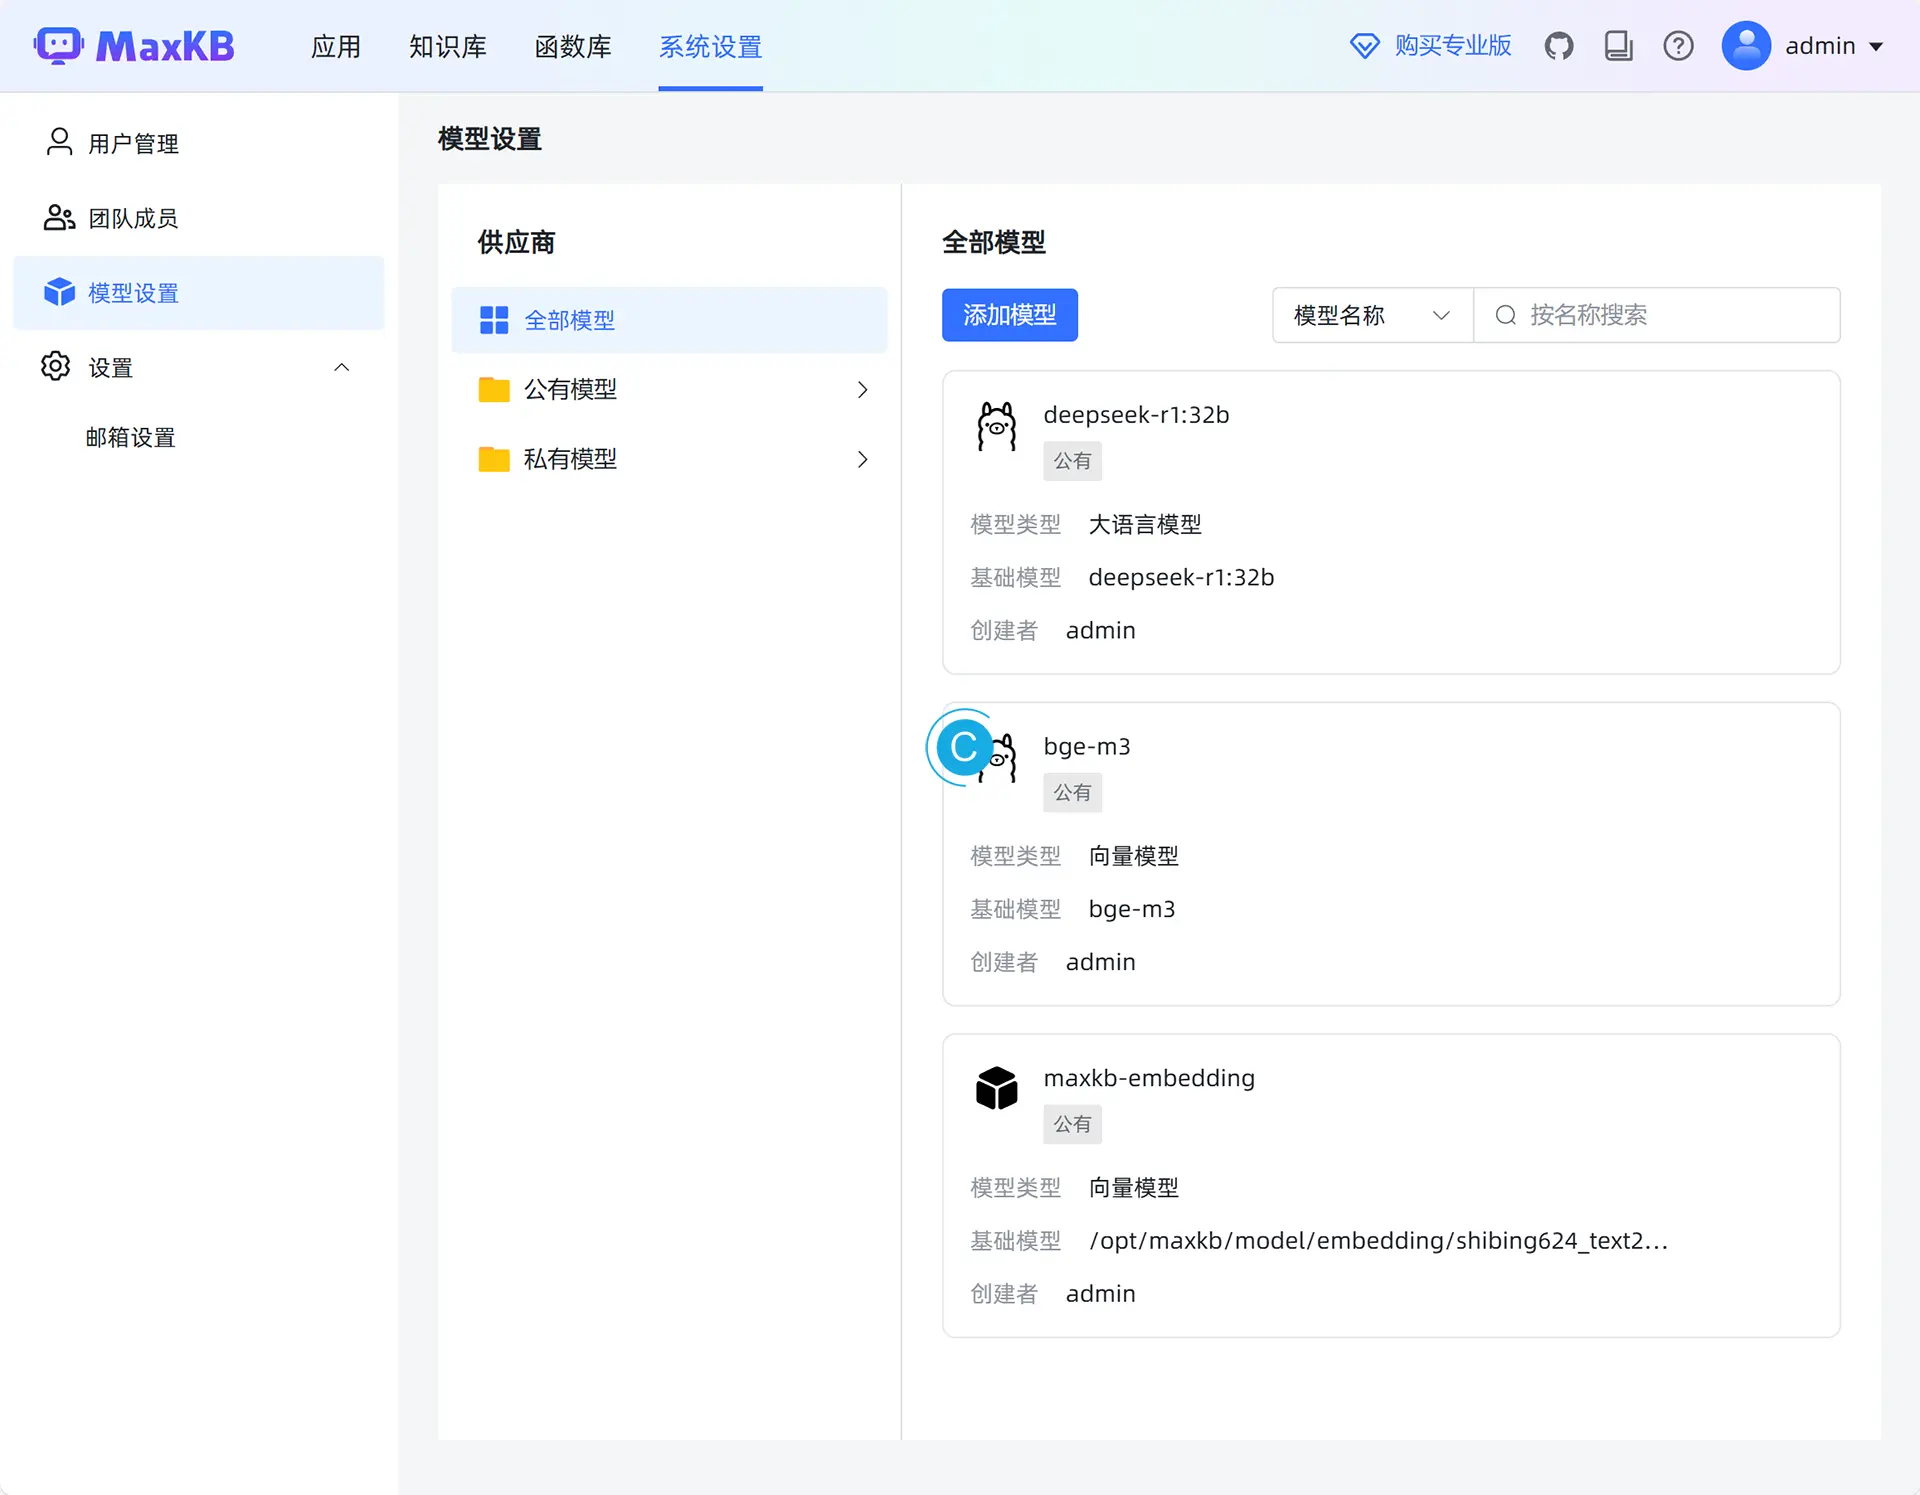The image size is (1920, 1495).
Task: Click the 私有模型 folder icon
Action: click(x=494, y=459)
